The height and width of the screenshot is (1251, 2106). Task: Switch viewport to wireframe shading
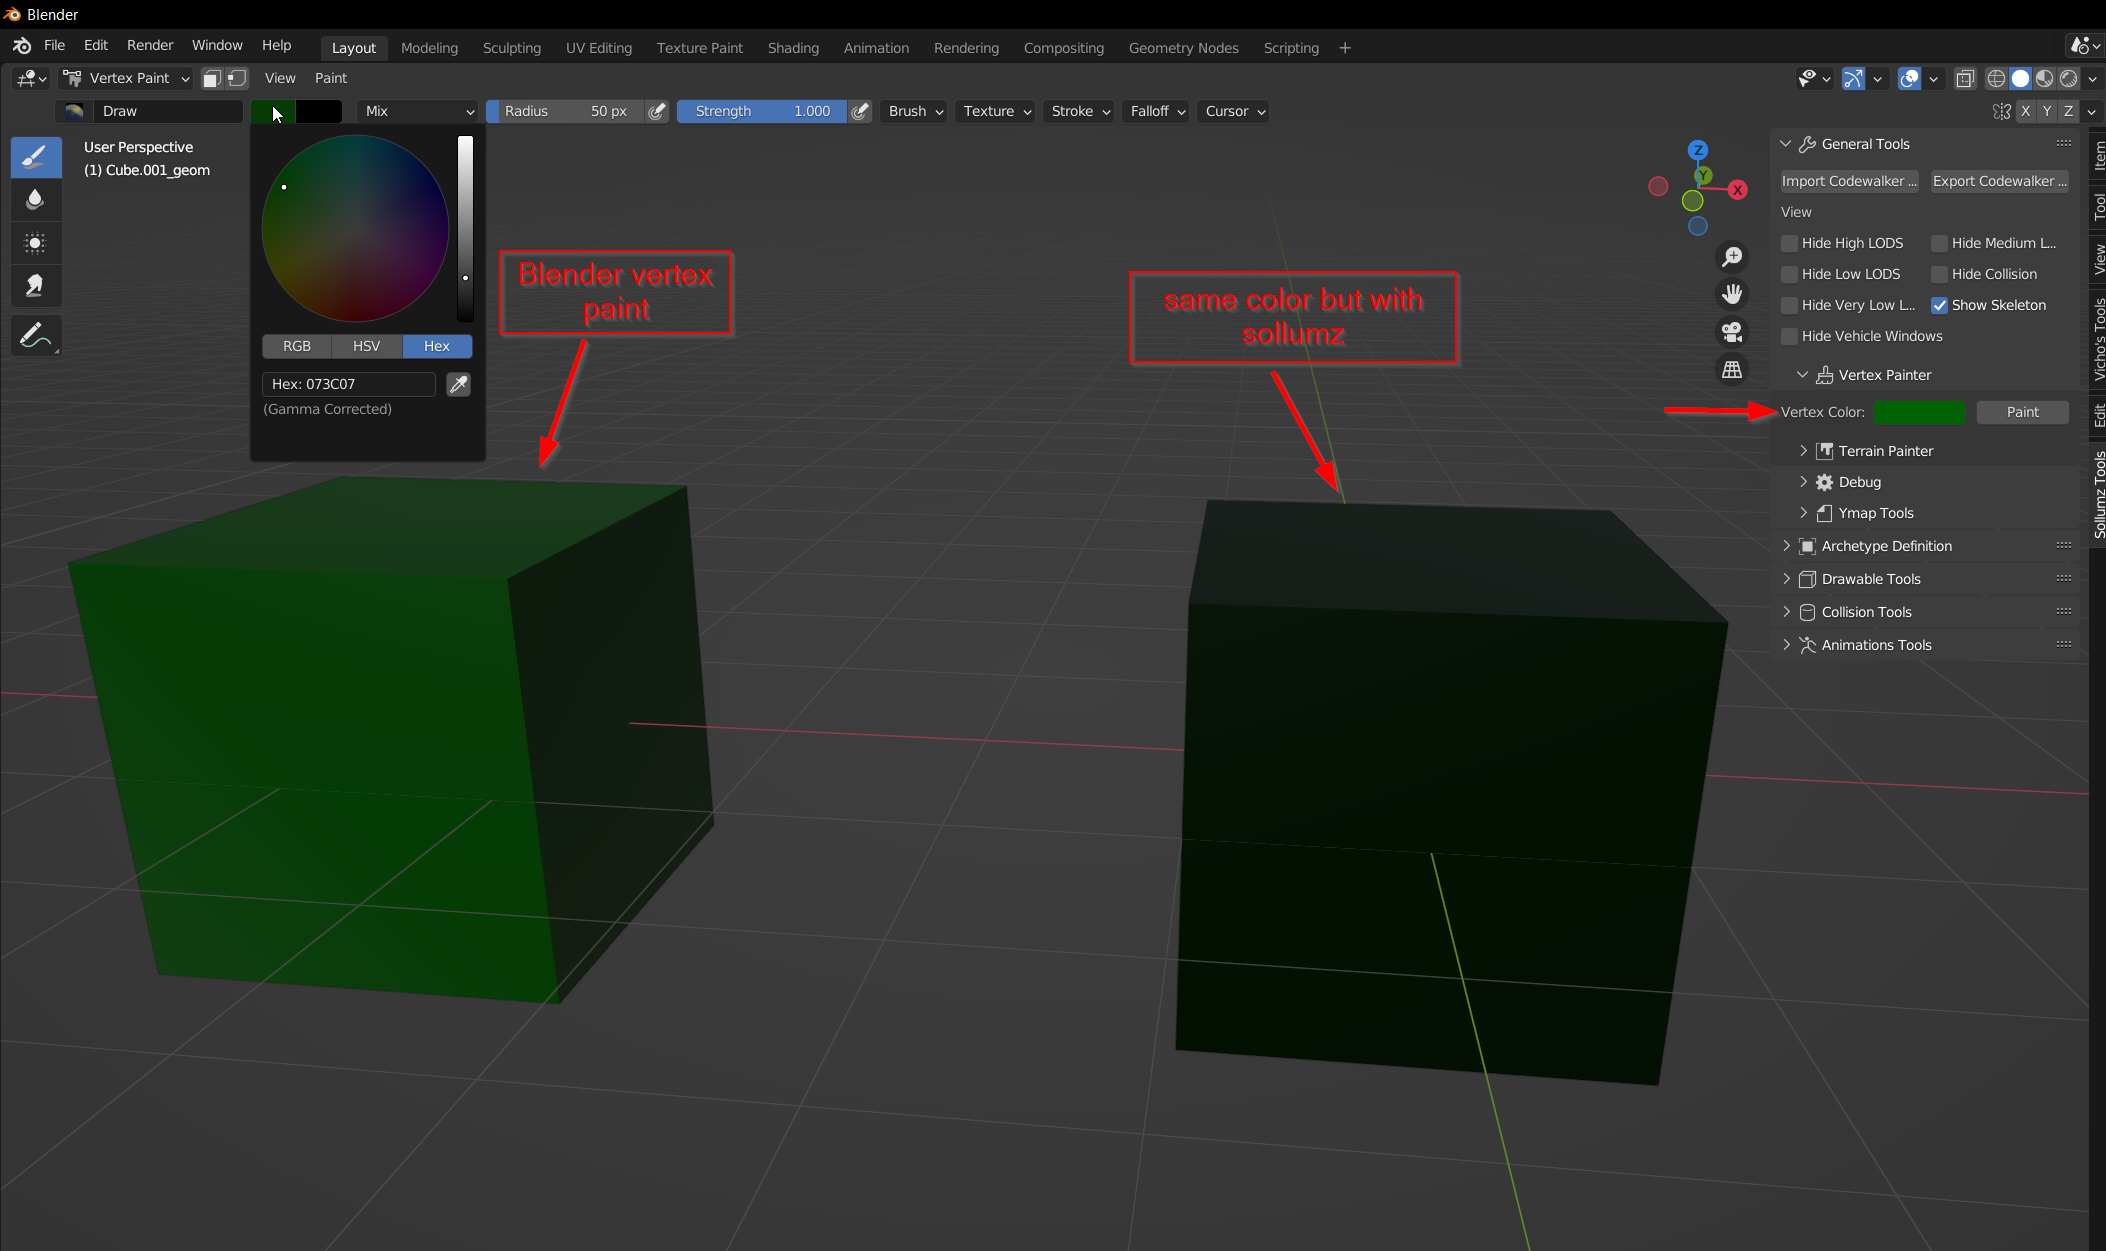1996,78
